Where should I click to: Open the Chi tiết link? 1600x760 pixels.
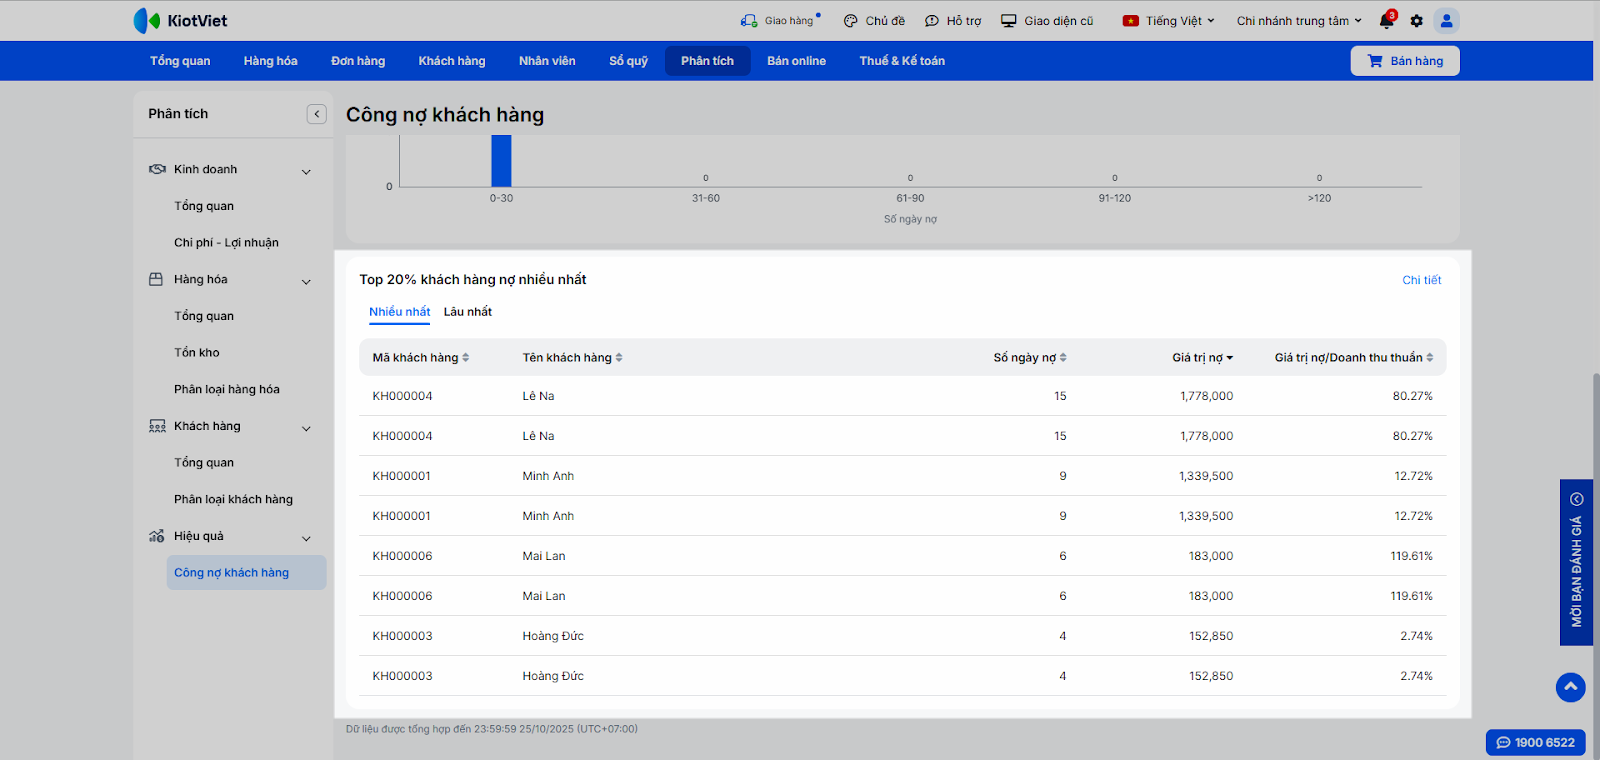1421,280
